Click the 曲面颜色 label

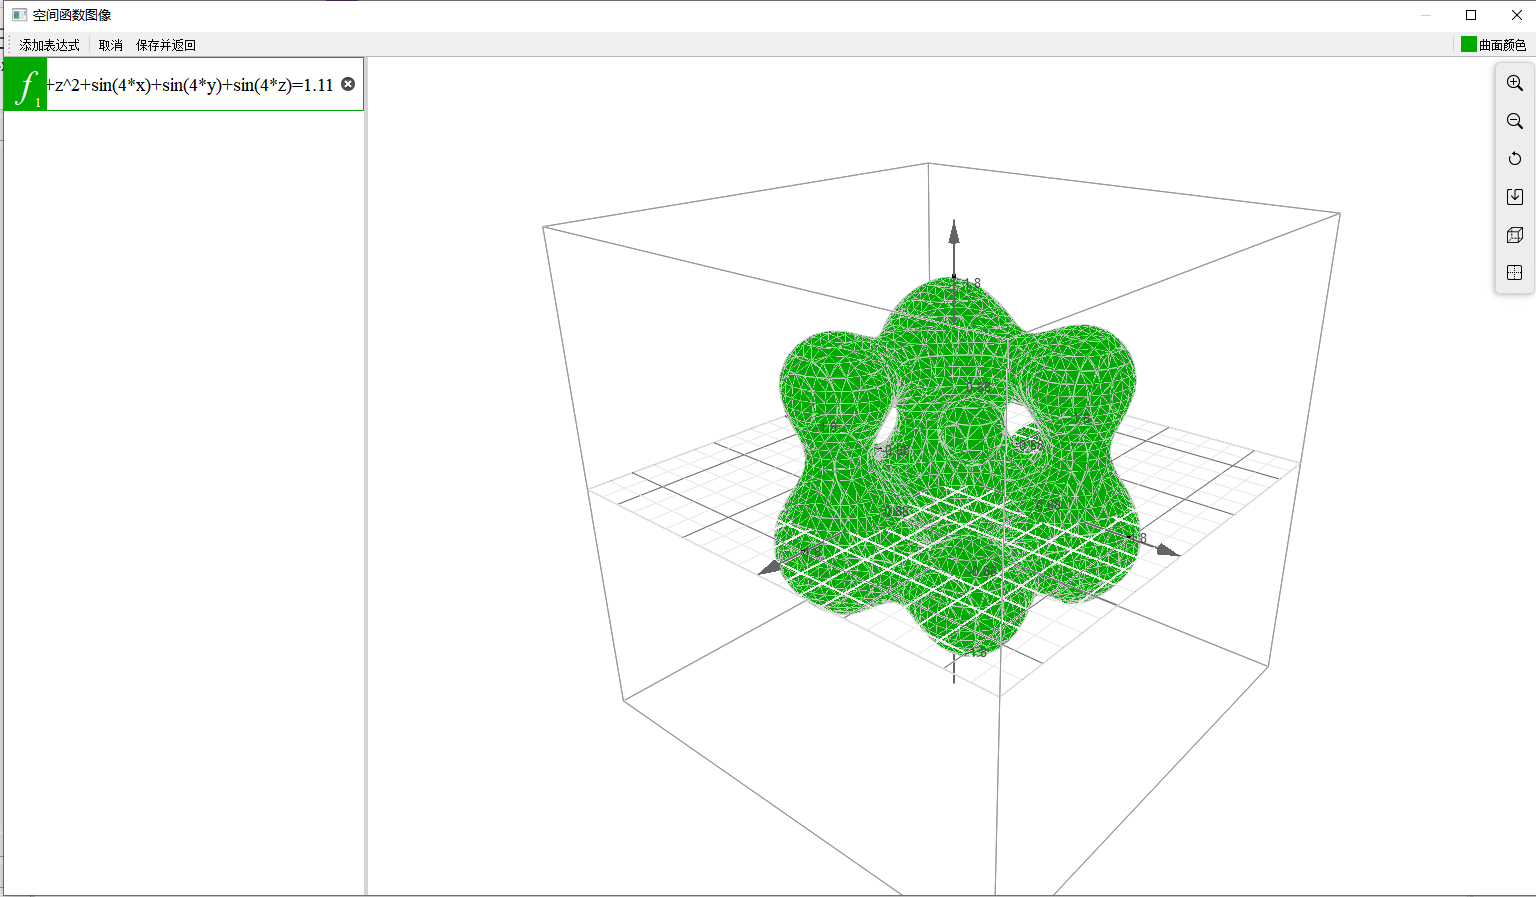pyautogui.click(x=1502, y=45)
